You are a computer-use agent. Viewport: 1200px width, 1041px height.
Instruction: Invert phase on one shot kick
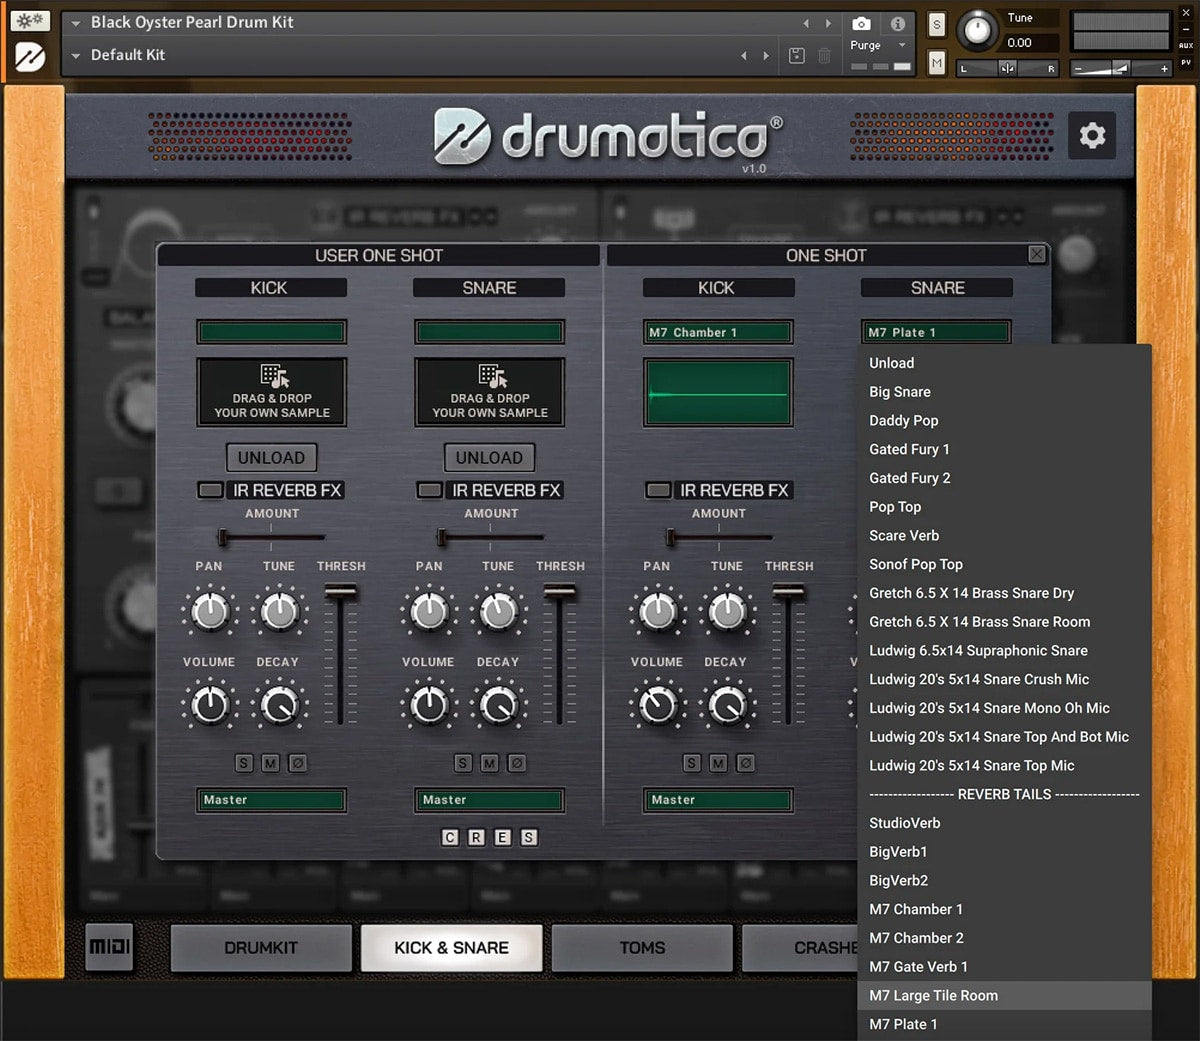(x=745, y=763)
